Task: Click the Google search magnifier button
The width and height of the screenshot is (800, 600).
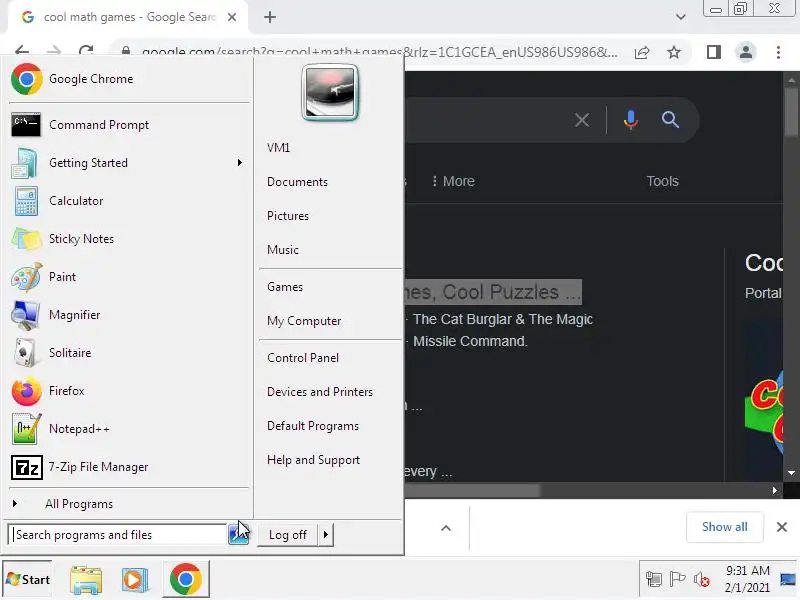Action: click(x=670, y=120)
